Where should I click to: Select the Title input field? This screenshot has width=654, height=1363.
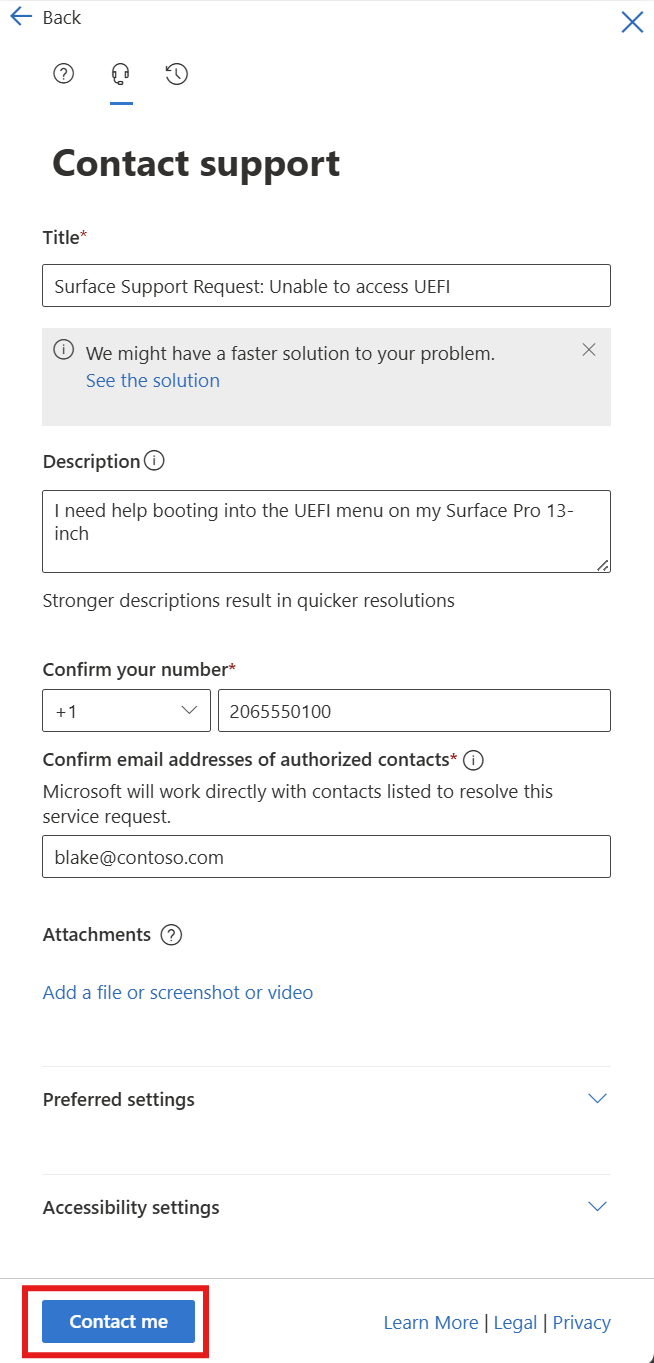click(326, 285)
